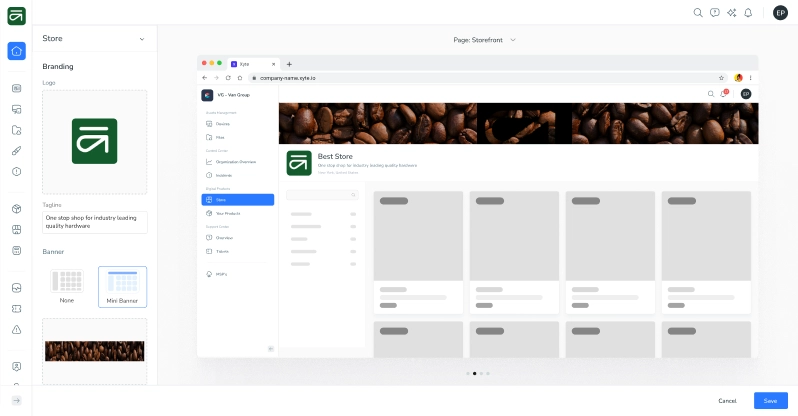Open the folder files icon in the sidebar
Screen dimensions: 798x416
(16, 130)
